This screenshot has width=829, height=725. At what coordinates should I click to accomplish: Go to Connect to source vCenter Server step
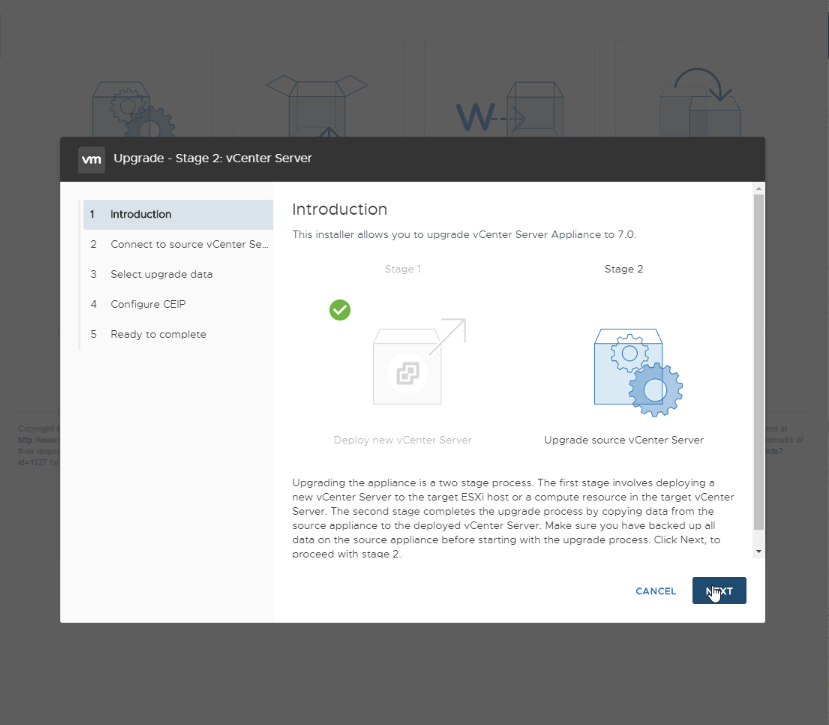point(178,244)
